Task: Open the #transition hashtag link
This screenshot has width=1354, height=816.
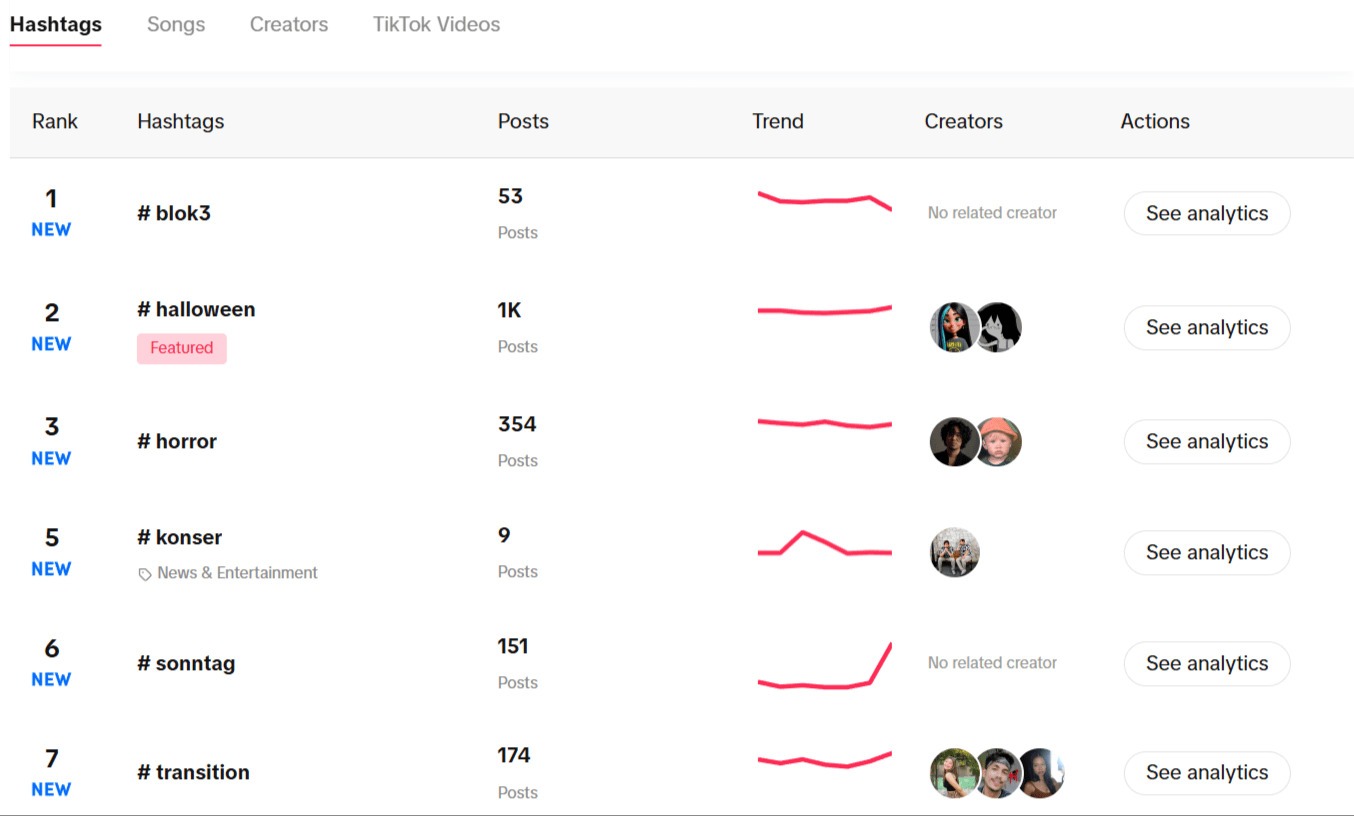Action: (x=193, y=772)
